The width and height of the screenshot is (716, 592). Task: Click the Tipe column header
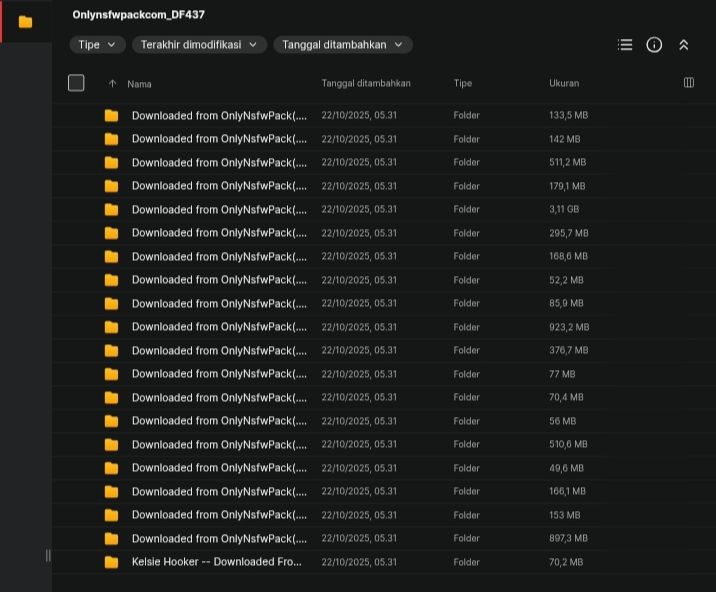click(463, 83)
